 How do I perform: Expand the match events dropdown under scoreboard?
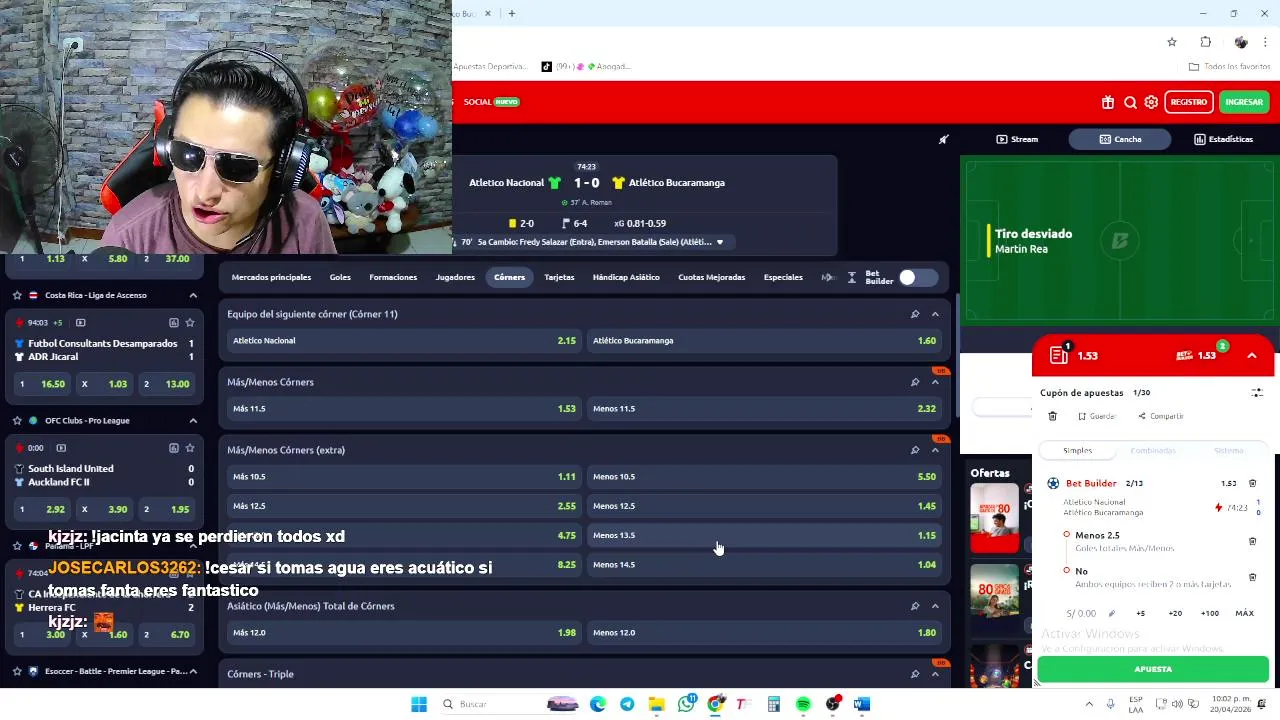pyautogui.click(x=719, y=242)
